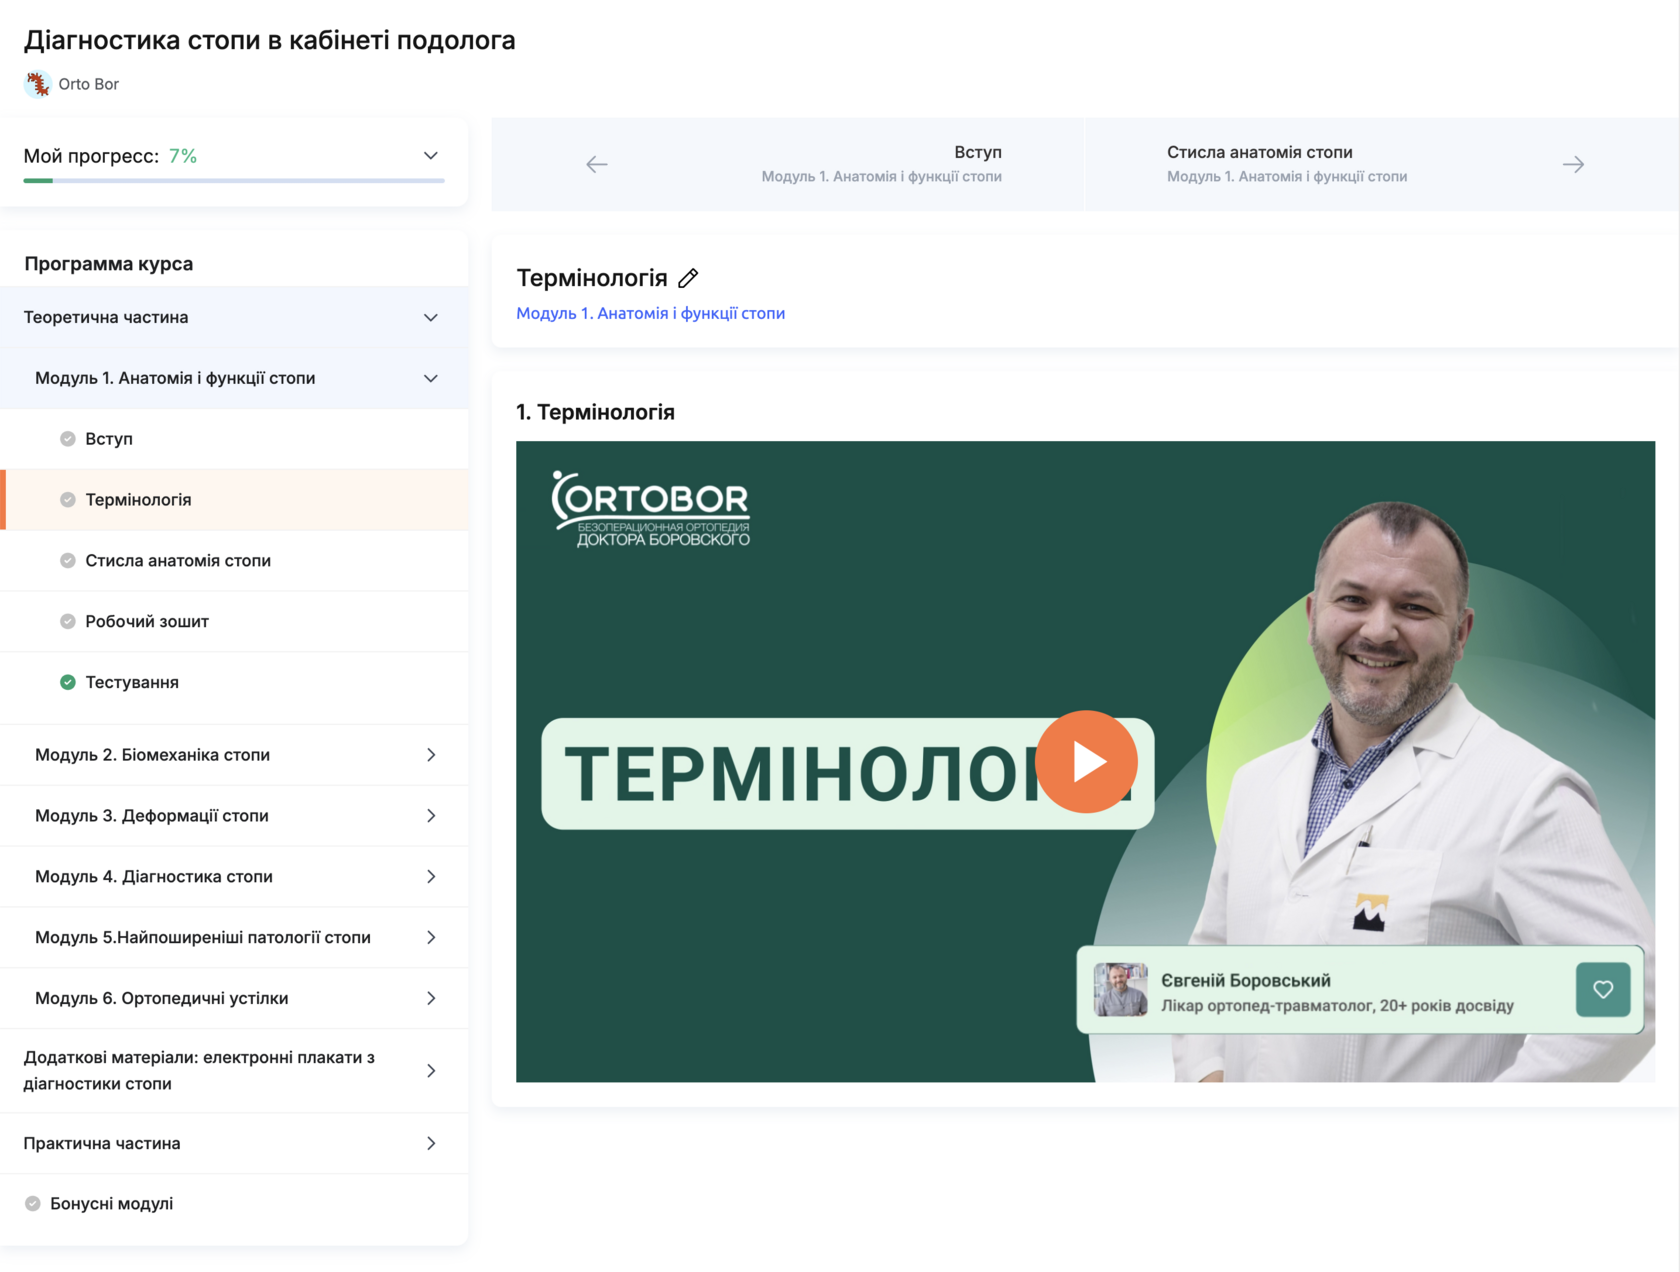Click Модуль 4. Діагностика стопи label
The height and width of the screenshot is (1272, 1680).
tap(154, 877)
